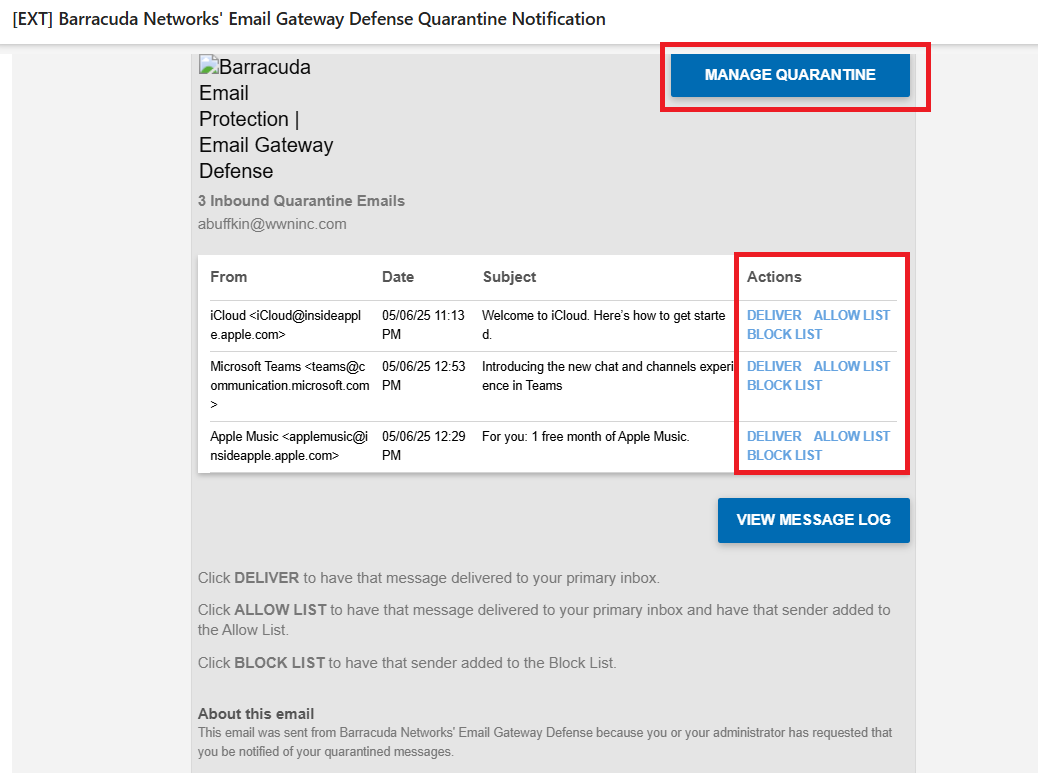The image size is (1038, 773).
Task: Deliver the Apple Music email
Action: 774,437
